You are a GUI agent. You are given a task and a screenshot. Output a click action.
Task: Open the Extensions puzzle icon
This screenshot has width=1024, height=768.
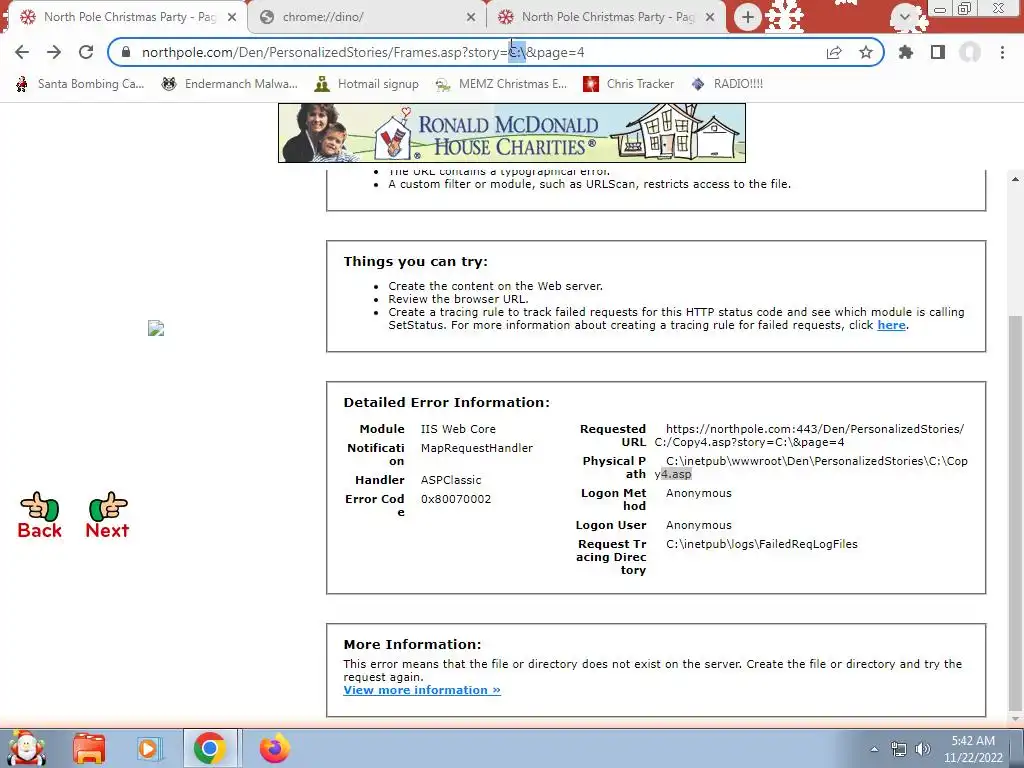[x=906, y=52]
